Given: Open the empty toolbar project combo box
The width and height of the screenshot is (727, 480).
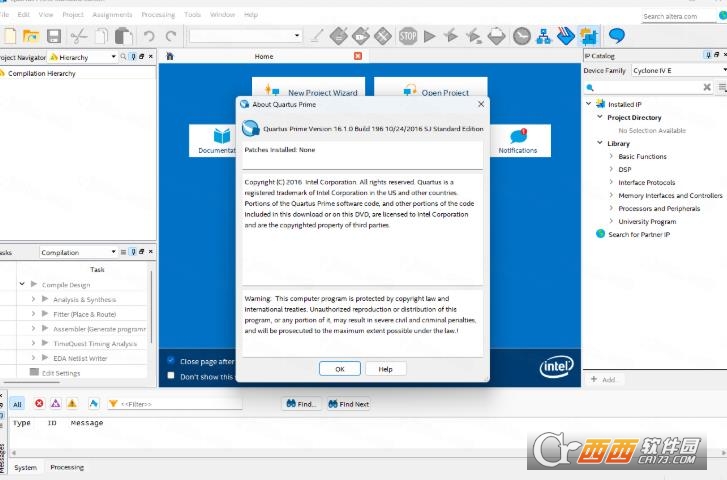Looking at the screenshot, I should (245, 36).
